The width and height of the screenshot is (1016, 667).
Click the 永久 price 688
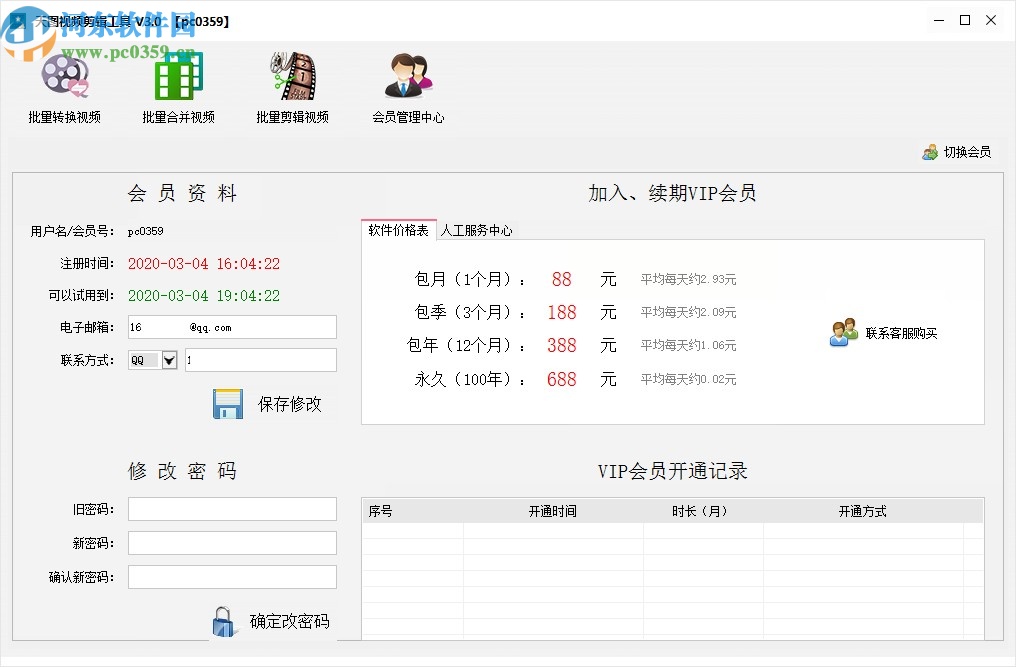tap(562, 379)
